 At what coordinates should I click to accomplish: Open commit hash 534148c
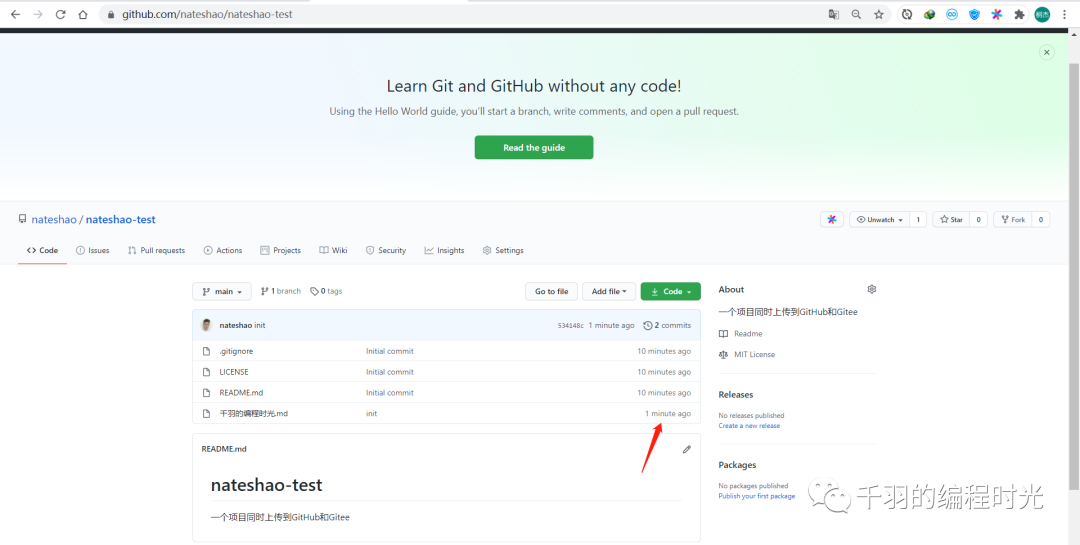pos(570,325)
